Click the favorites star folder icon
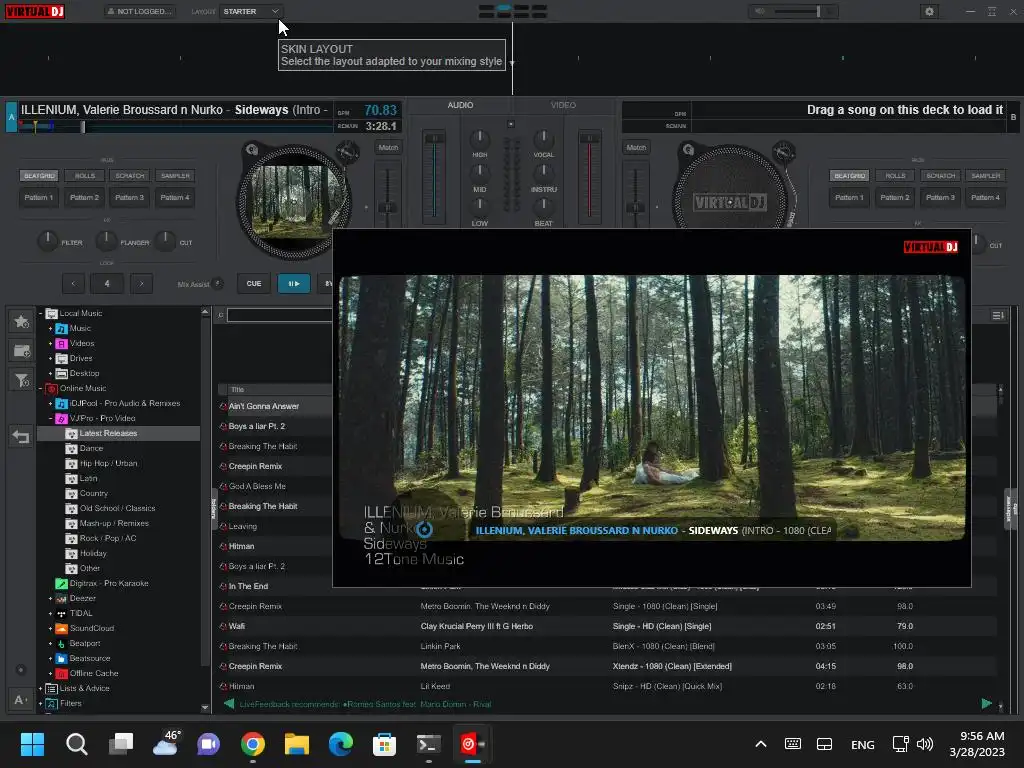Viewport: 1024px width, 768px height. click(20, 321)
